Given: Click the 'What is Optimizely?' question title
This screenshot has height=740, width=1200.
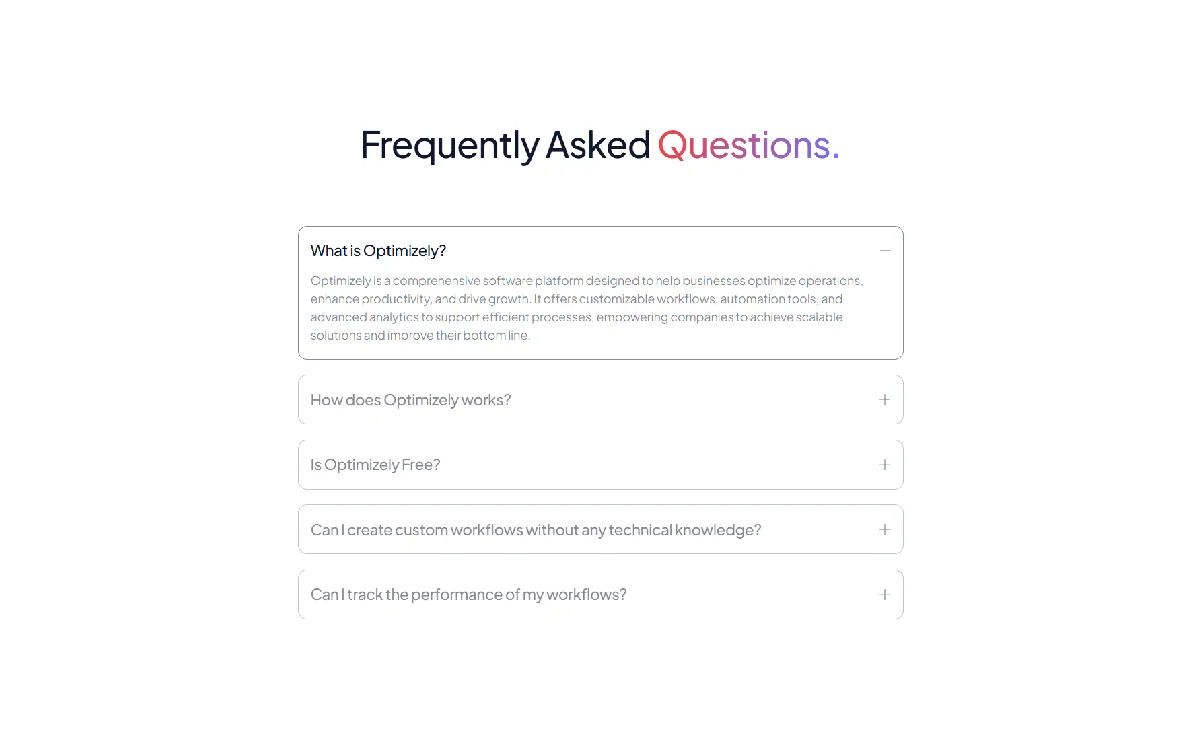Looking at the screenshot, I should pos(378,251).
